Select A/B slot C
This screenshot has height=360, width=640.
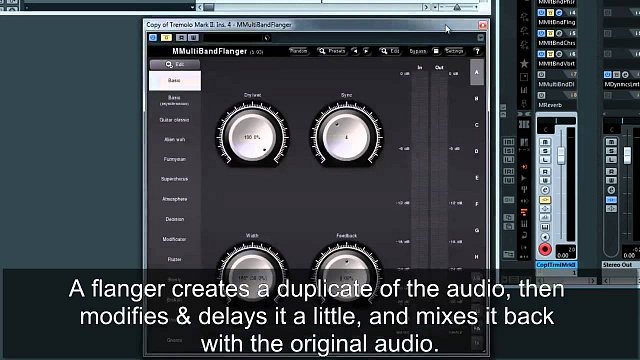pos(477,125)
